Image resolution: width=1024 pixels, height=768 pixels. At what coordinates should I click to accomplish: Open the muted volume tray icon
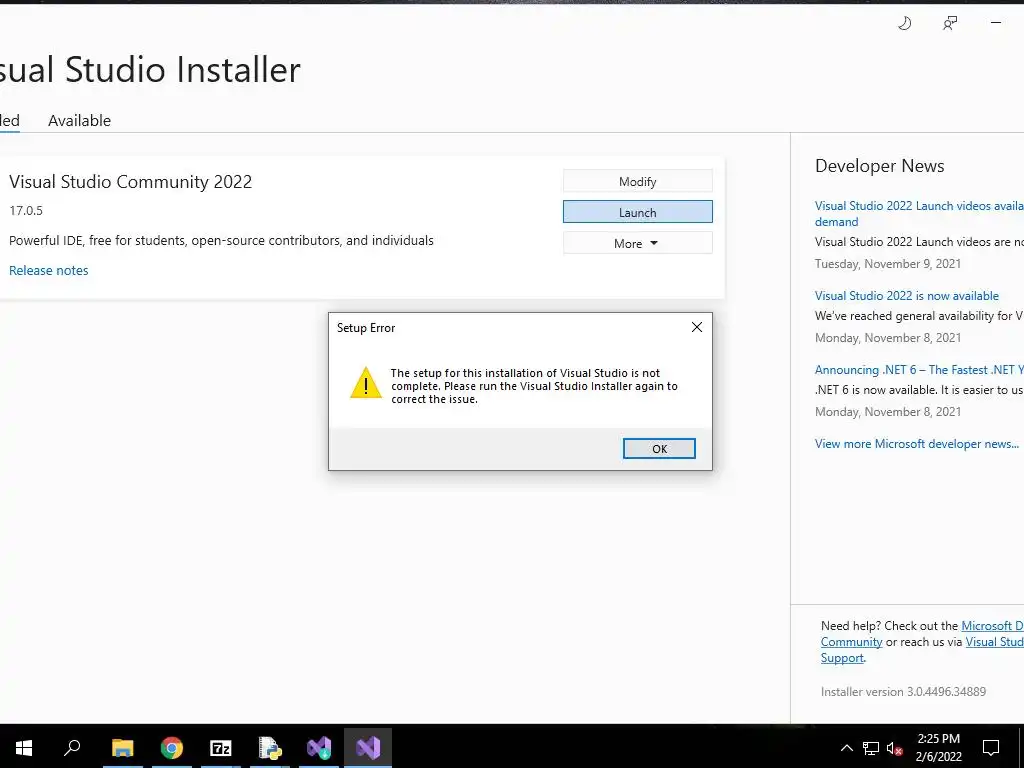(895, 748)
